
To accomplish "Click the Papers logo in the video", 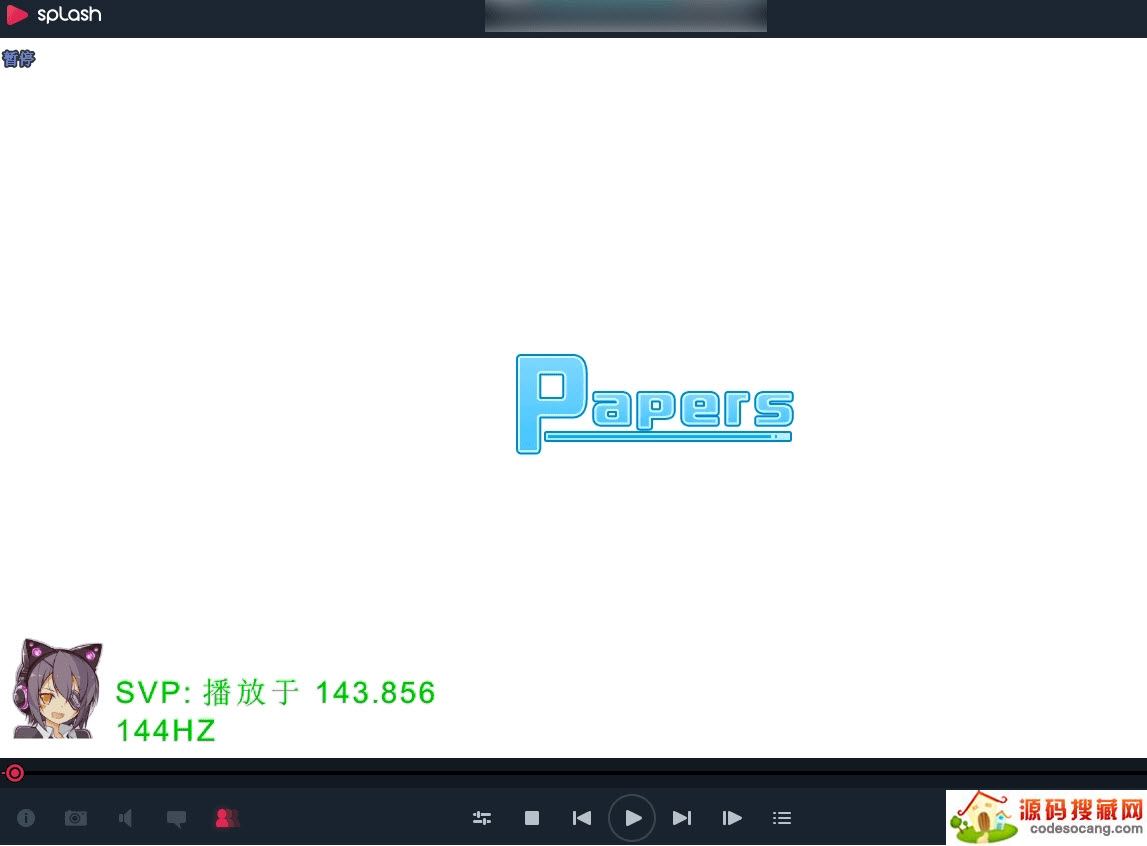I will pyautogui.click(x=655, y=404).
